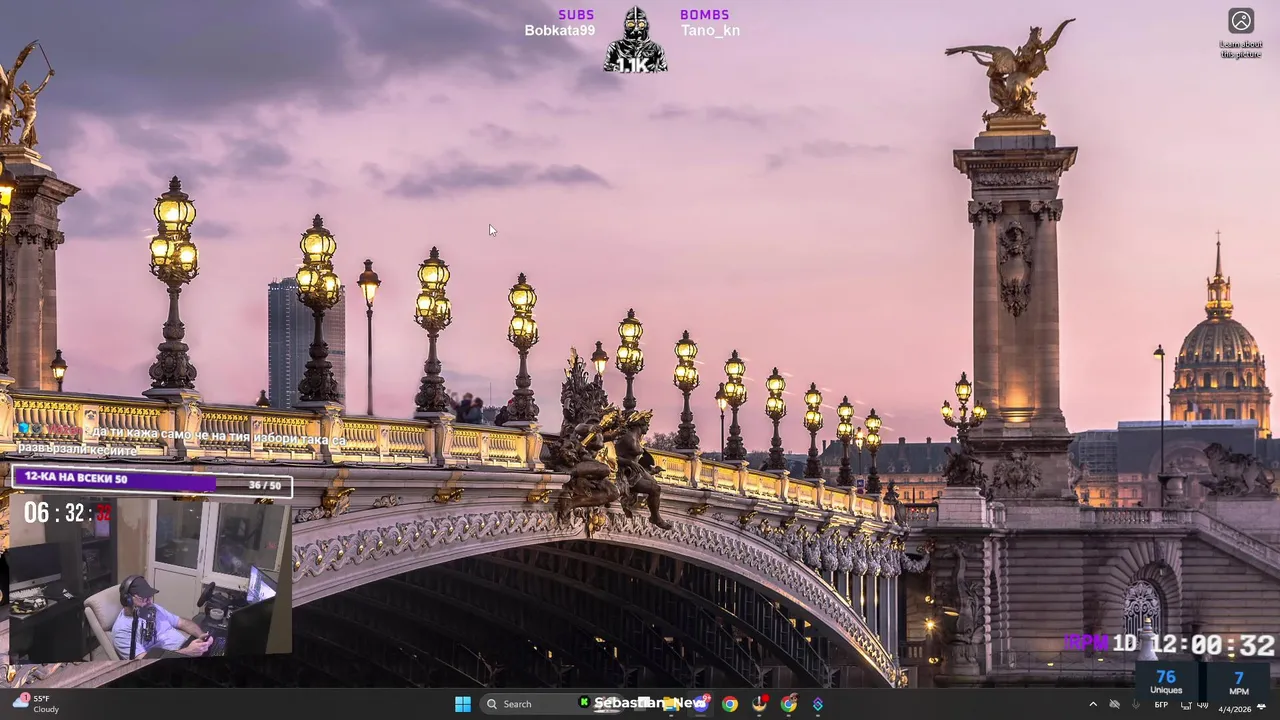Open the first Chrome icon in taskbar
This screenshot has width=1280, height=720.
(730, 704)
